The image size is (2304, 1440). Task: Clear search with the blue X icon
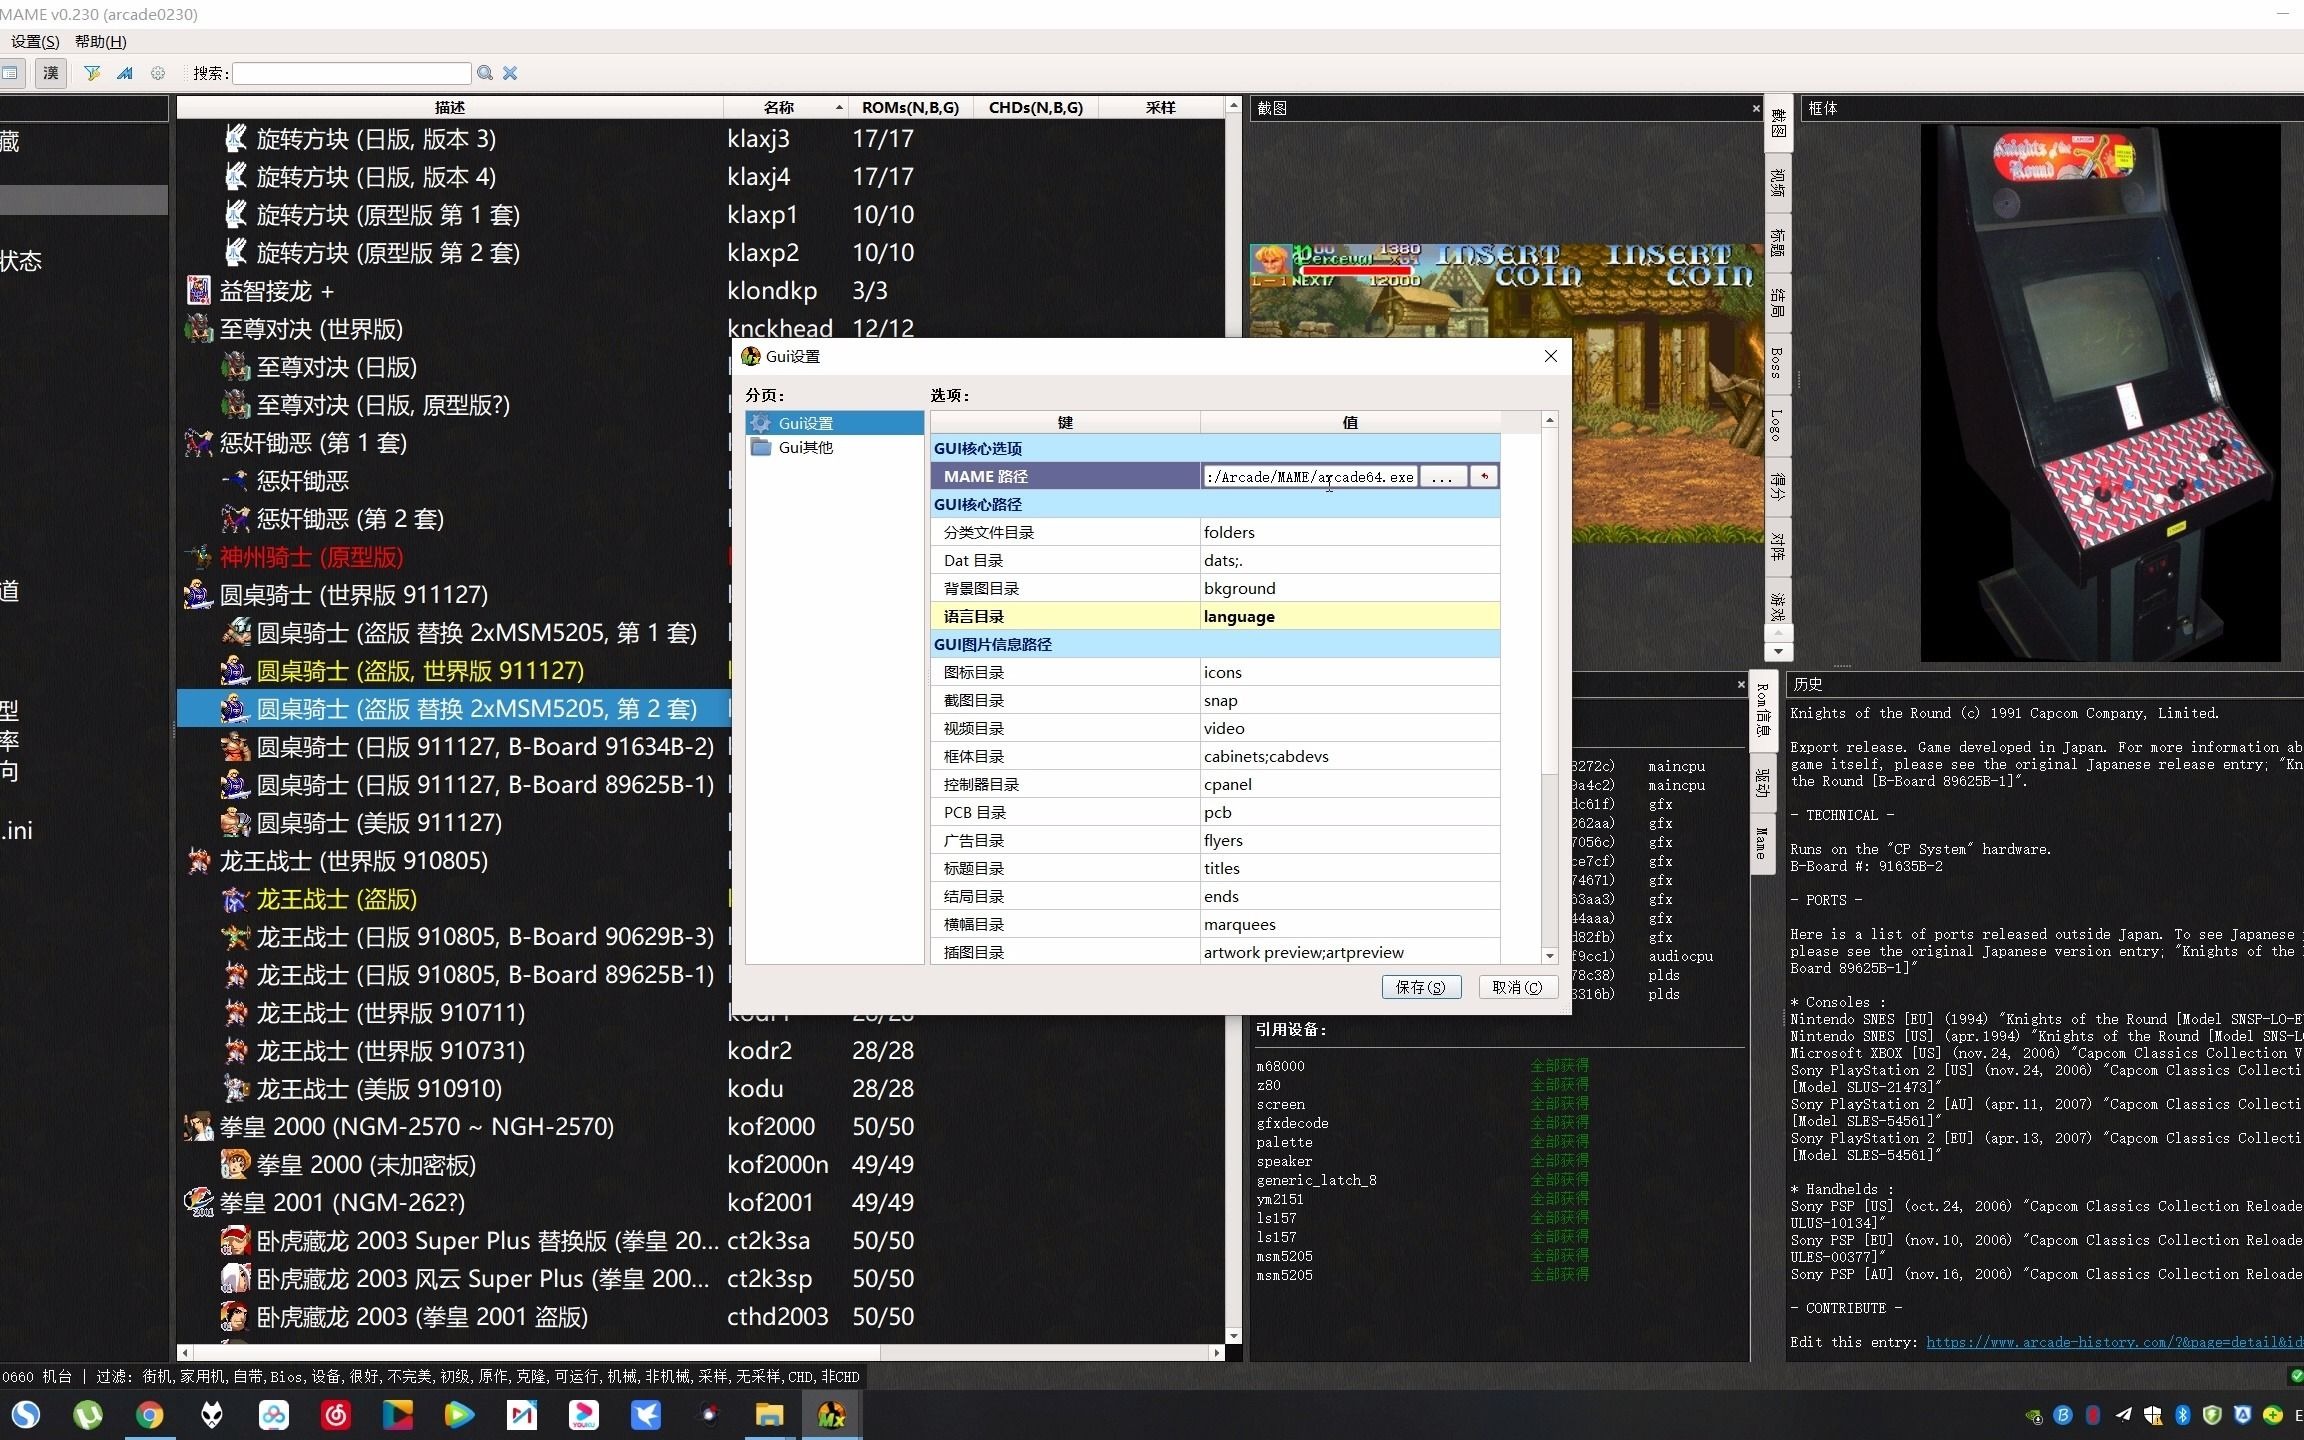[x=510, y=73]
